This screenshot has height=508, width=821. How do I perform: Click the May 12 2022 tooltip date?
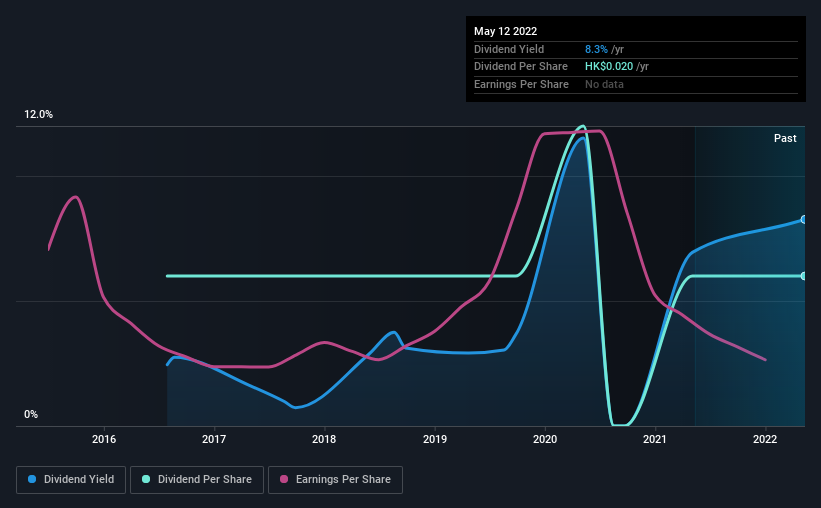pyautogui.click(x=505, y=31)
